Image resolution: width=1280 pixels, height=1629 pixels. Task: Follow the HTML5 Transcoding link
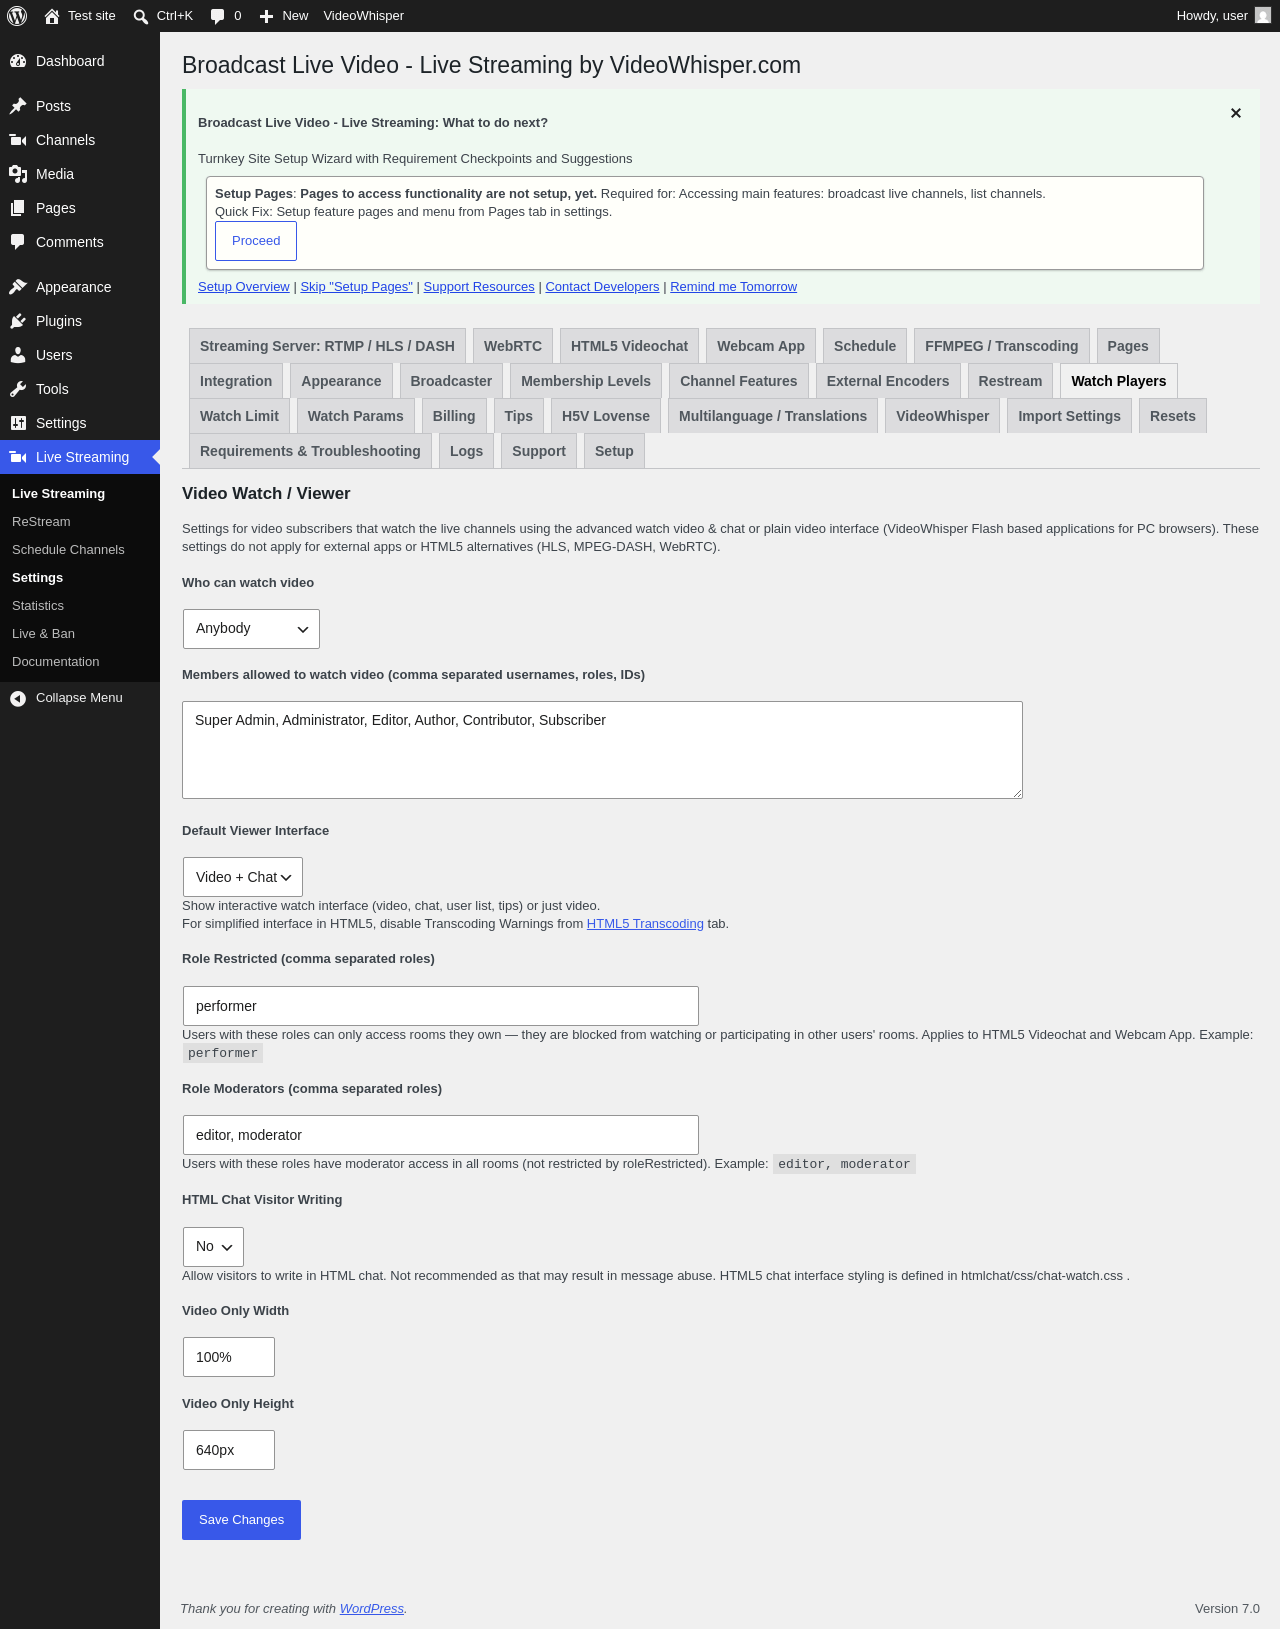click(645, 924)
